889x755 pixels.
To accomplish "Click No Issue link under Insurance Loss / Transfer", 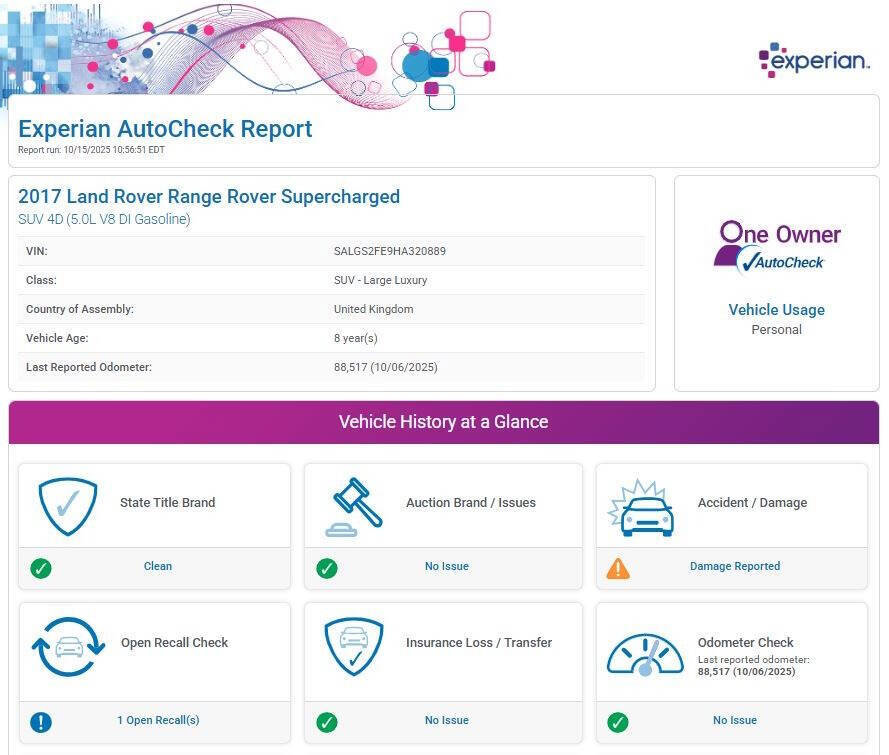I will [x=446, y=720].
